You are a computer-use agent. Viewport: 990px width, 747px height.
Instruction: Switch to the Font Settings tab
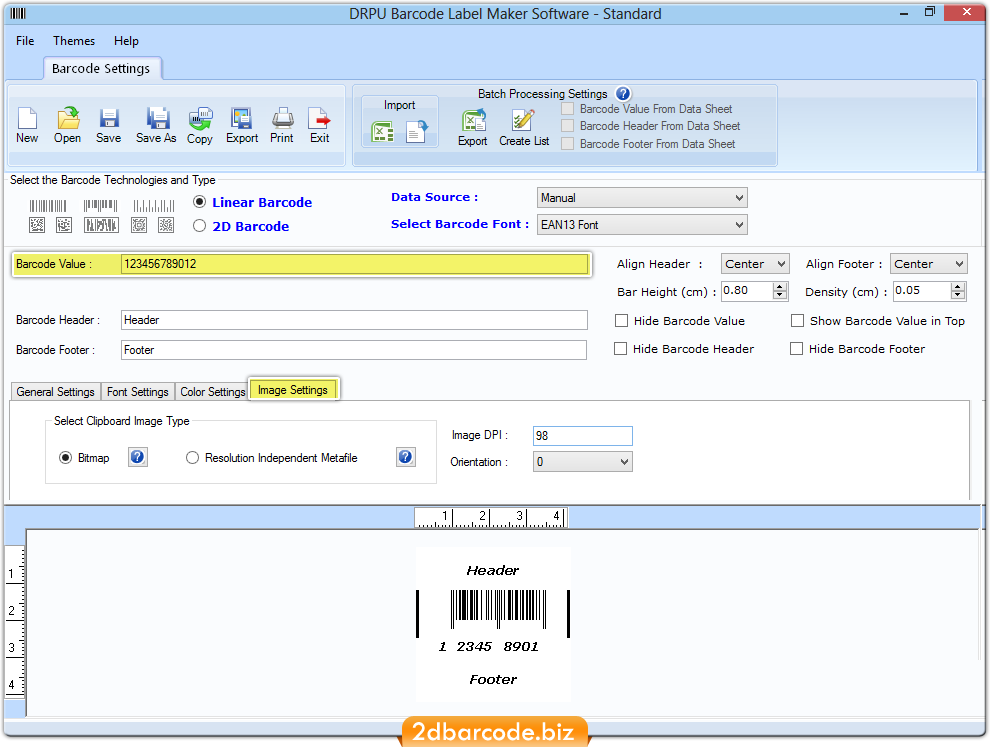[138, 391]
